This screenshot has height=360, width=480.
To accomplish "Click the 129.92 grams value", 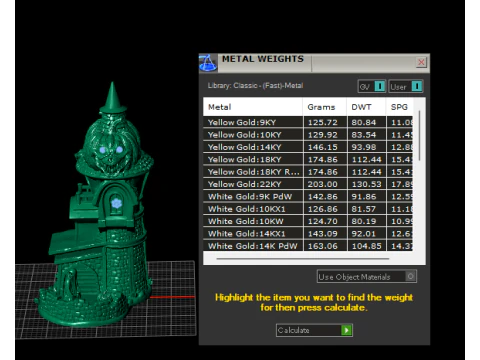I will click(323, 135).
